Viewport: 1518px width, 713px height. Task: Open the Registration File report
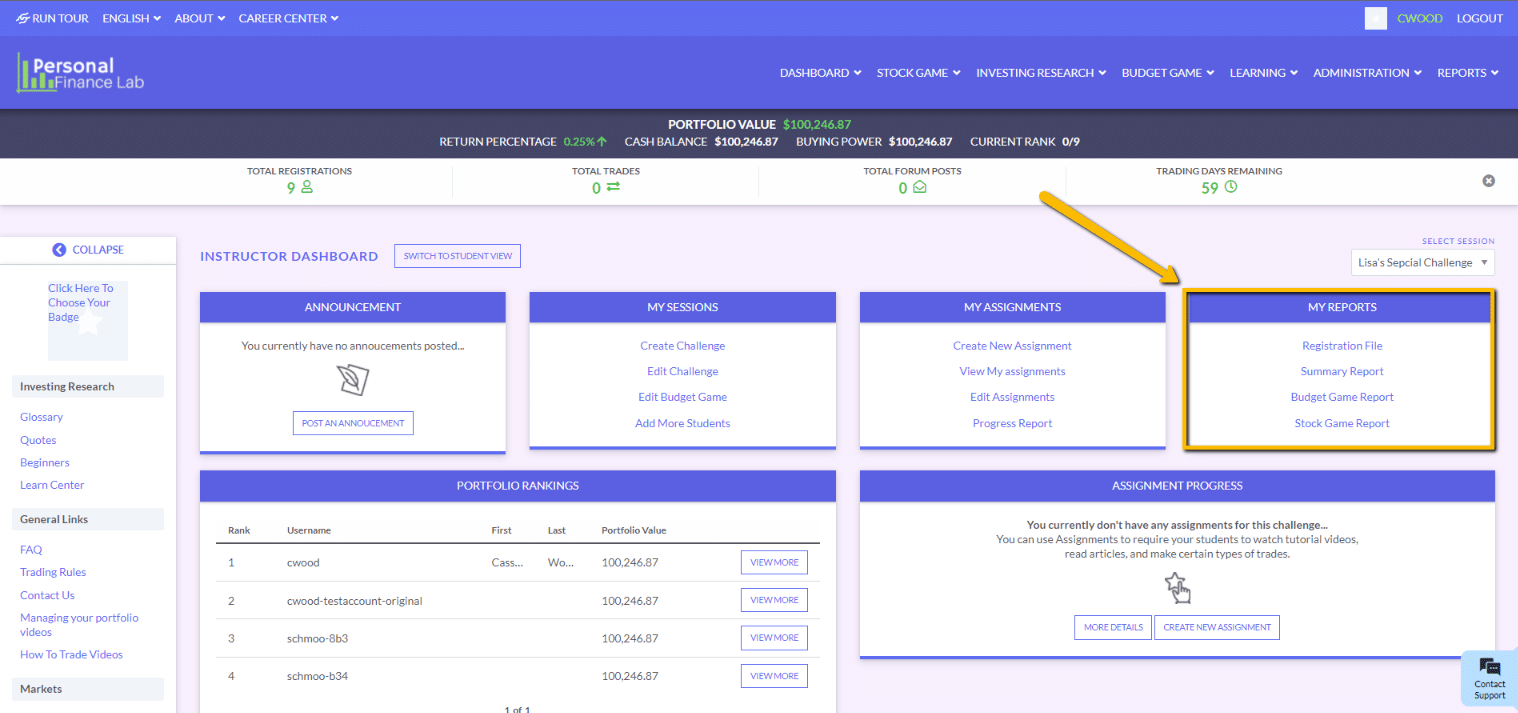pos(1342,346)
